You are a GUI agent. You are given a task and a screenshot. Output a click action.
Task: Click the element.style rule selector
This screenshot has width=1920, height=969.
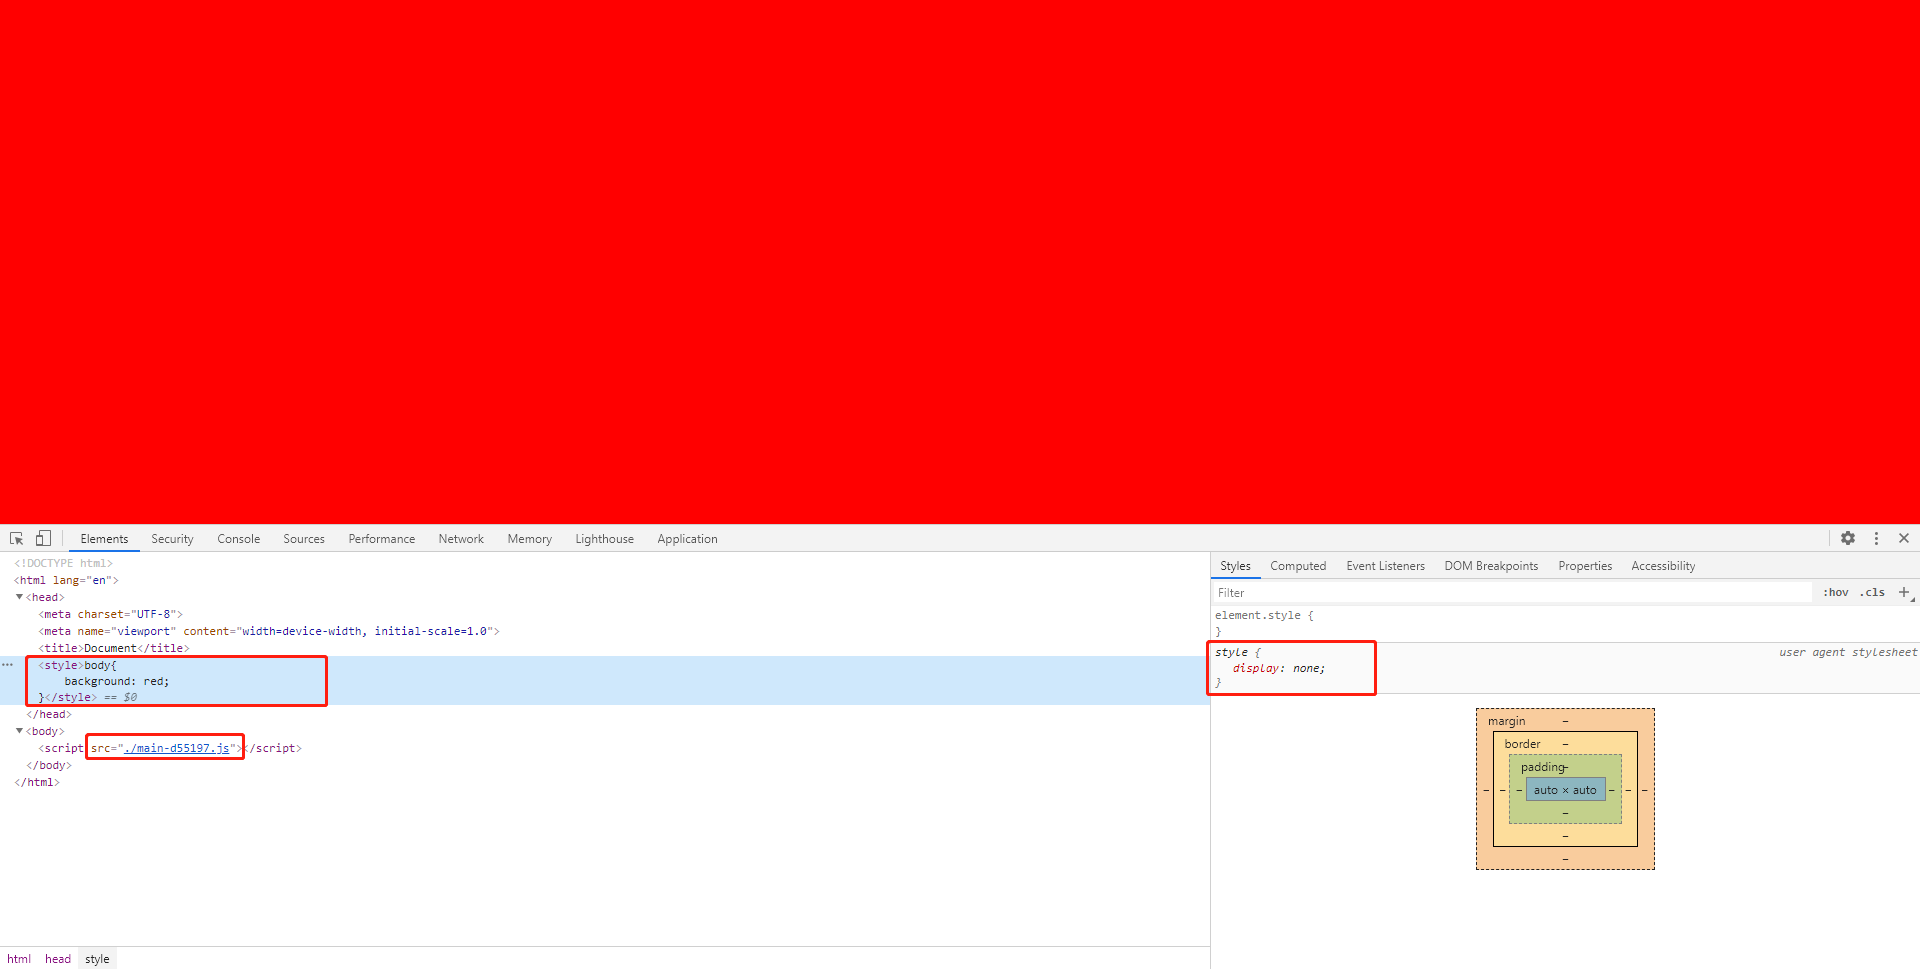coord(1258,615)
